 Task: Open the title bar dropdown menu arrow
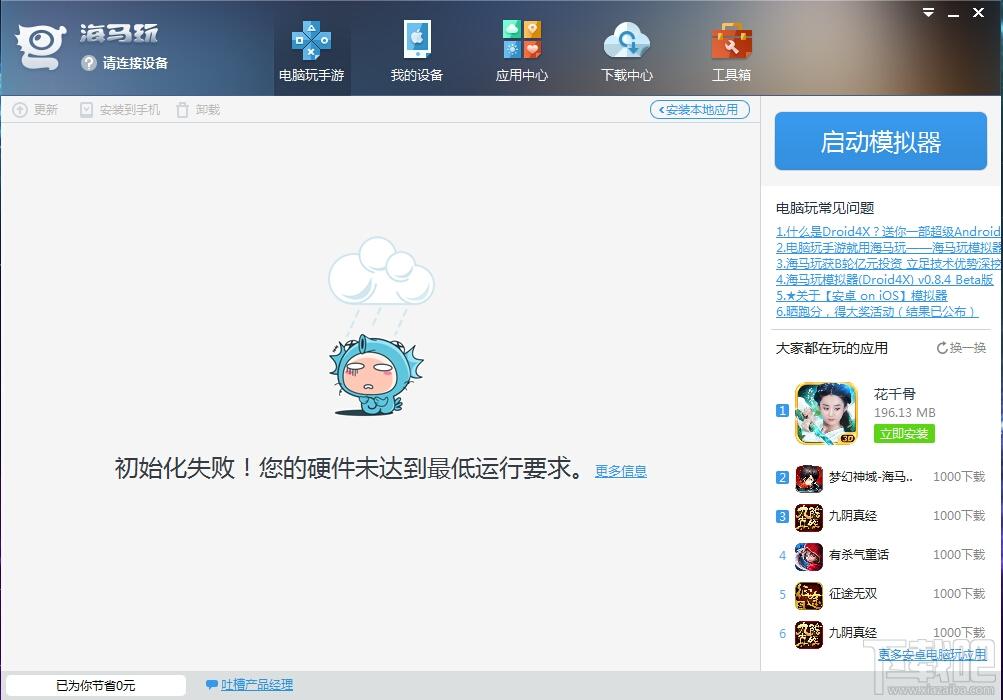[928, 12]
